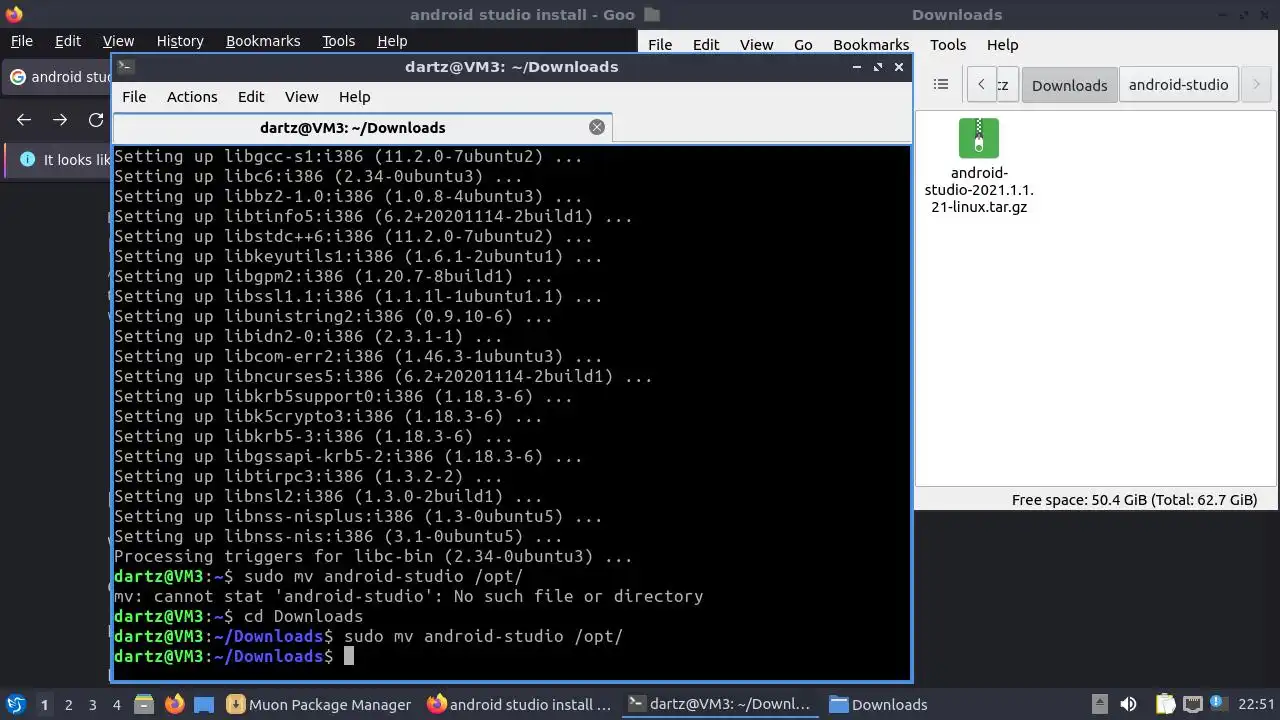Toggle list view icon in file manager
Viewport: 1280px width, 720px height.
click(x=940, y=85)
